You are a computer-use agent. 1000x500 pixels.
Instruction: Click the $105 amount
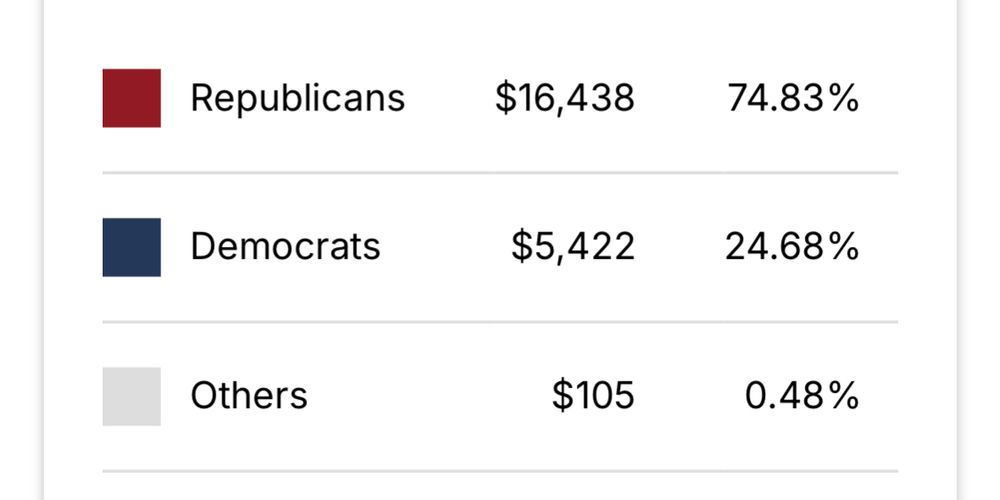pyautogui.click(x=593, y=396)
